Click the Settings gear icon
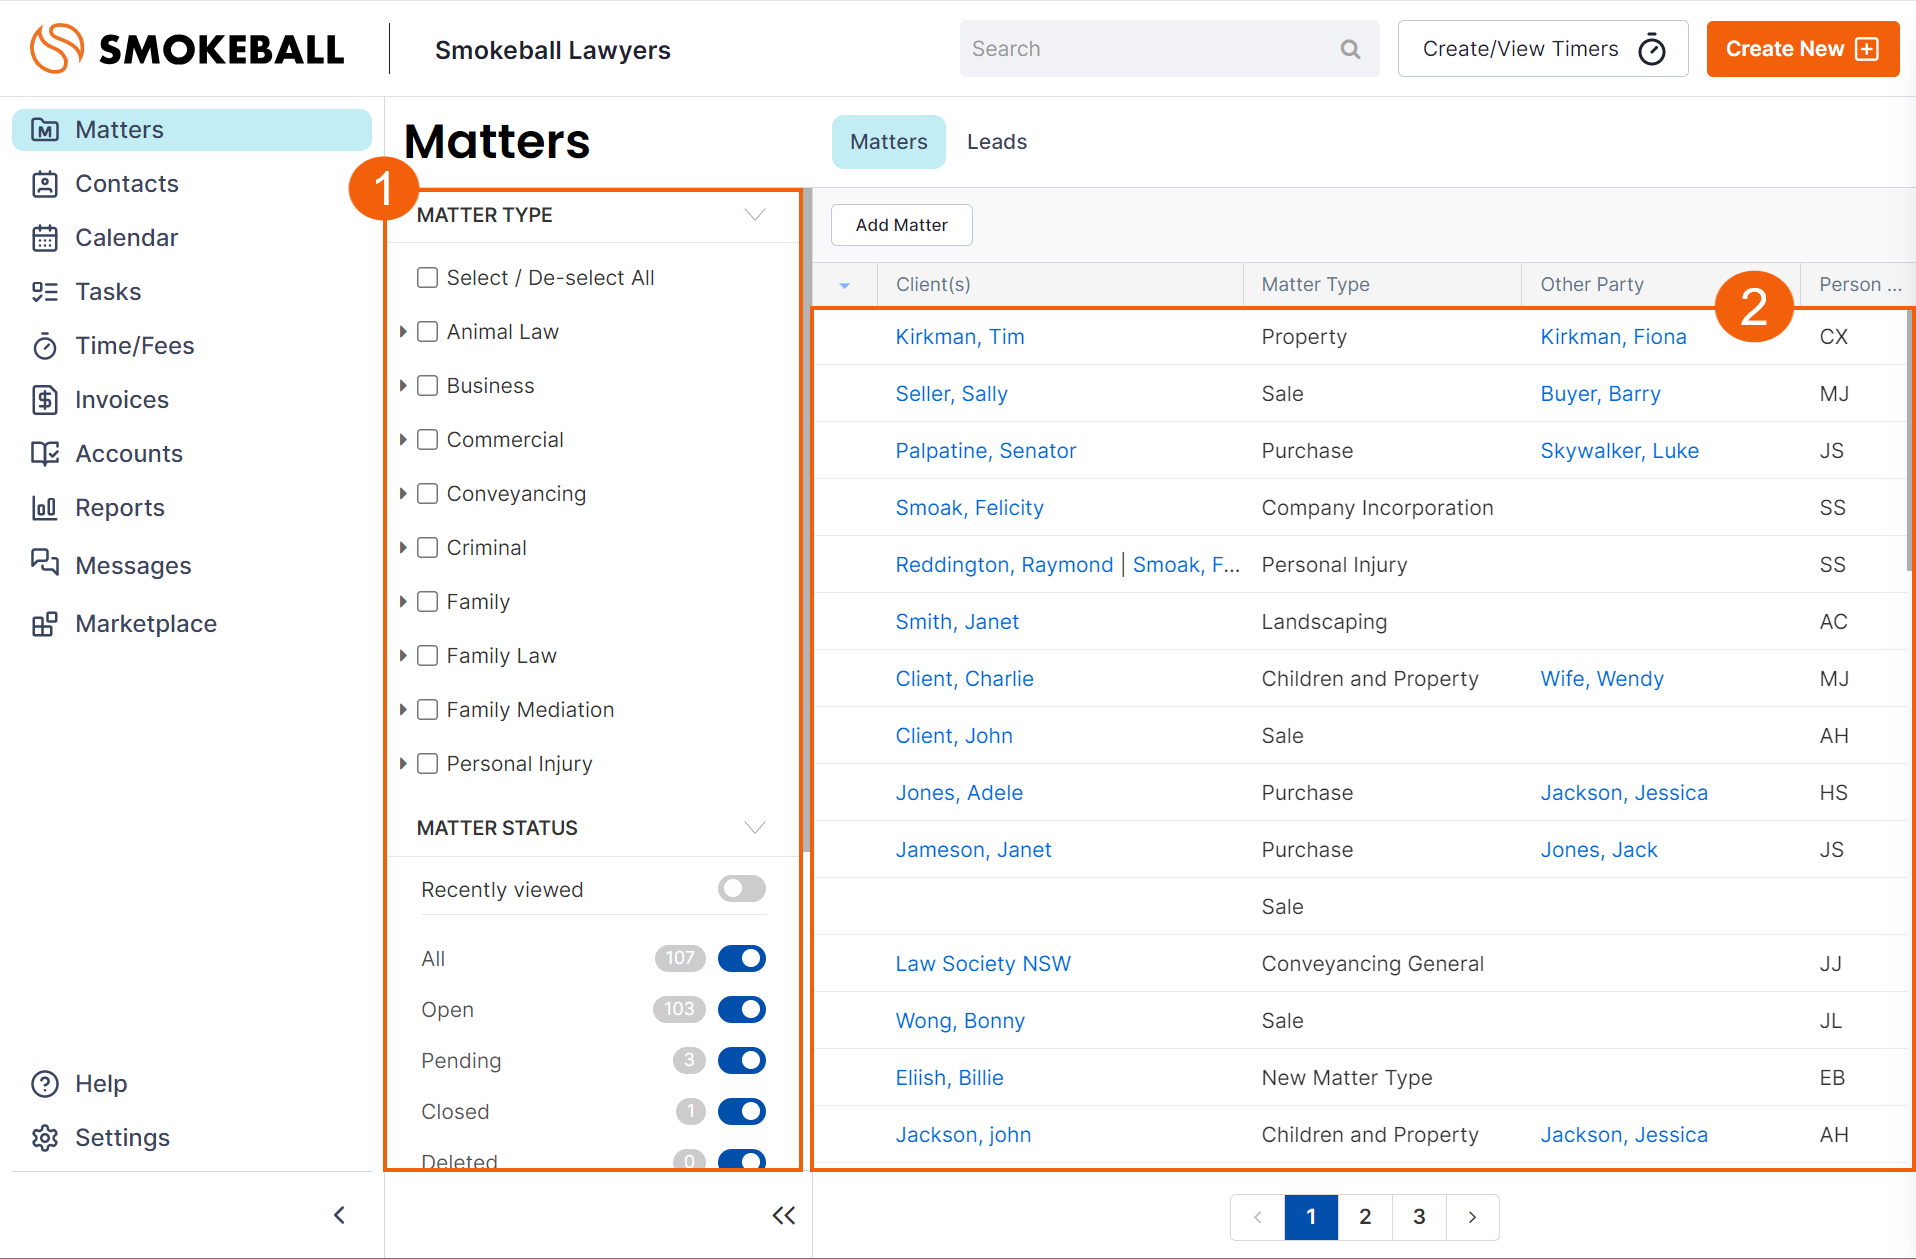The width and height of the screenshot is (1916, 1259). 45,1138
